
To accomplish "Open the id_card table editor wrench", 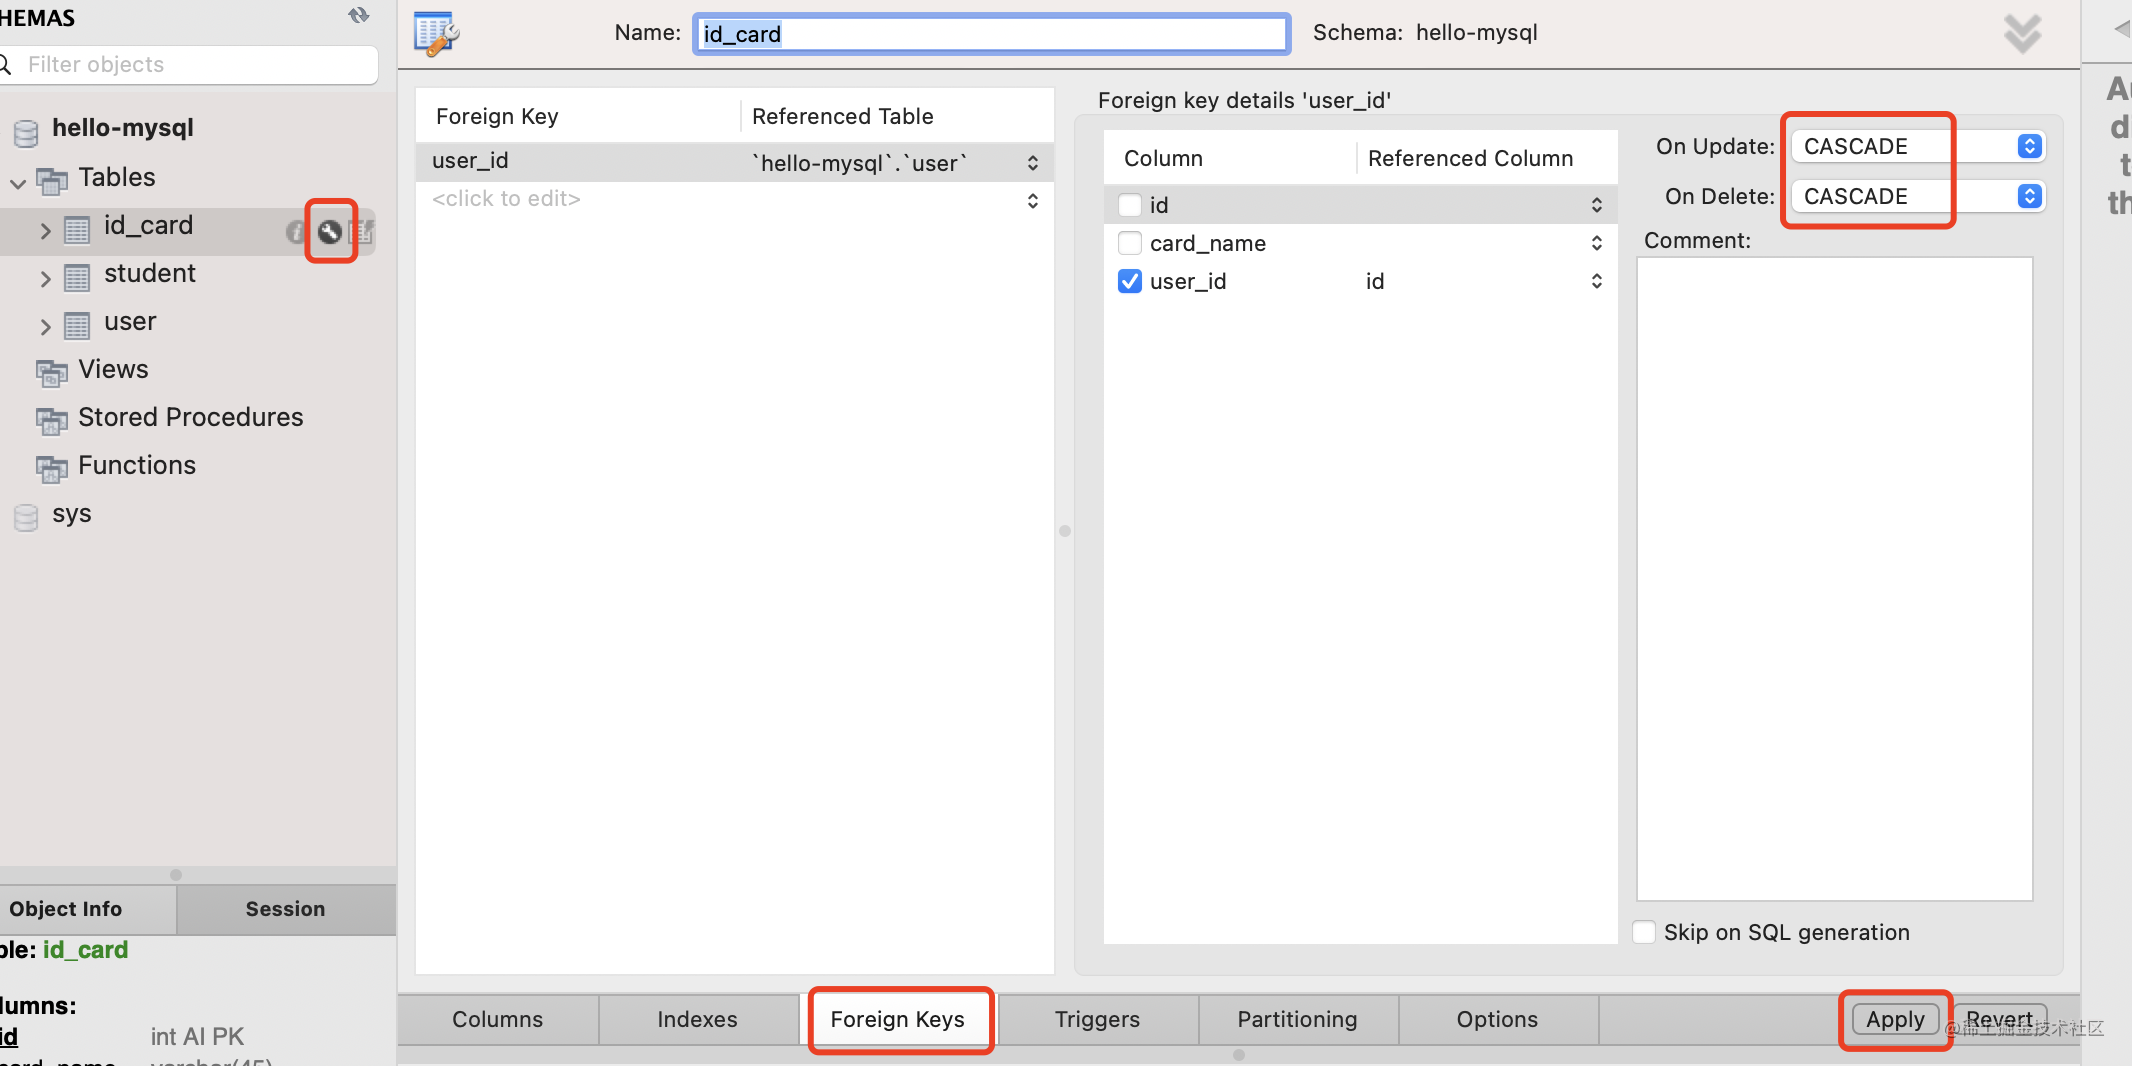I will tap(330, 232).
